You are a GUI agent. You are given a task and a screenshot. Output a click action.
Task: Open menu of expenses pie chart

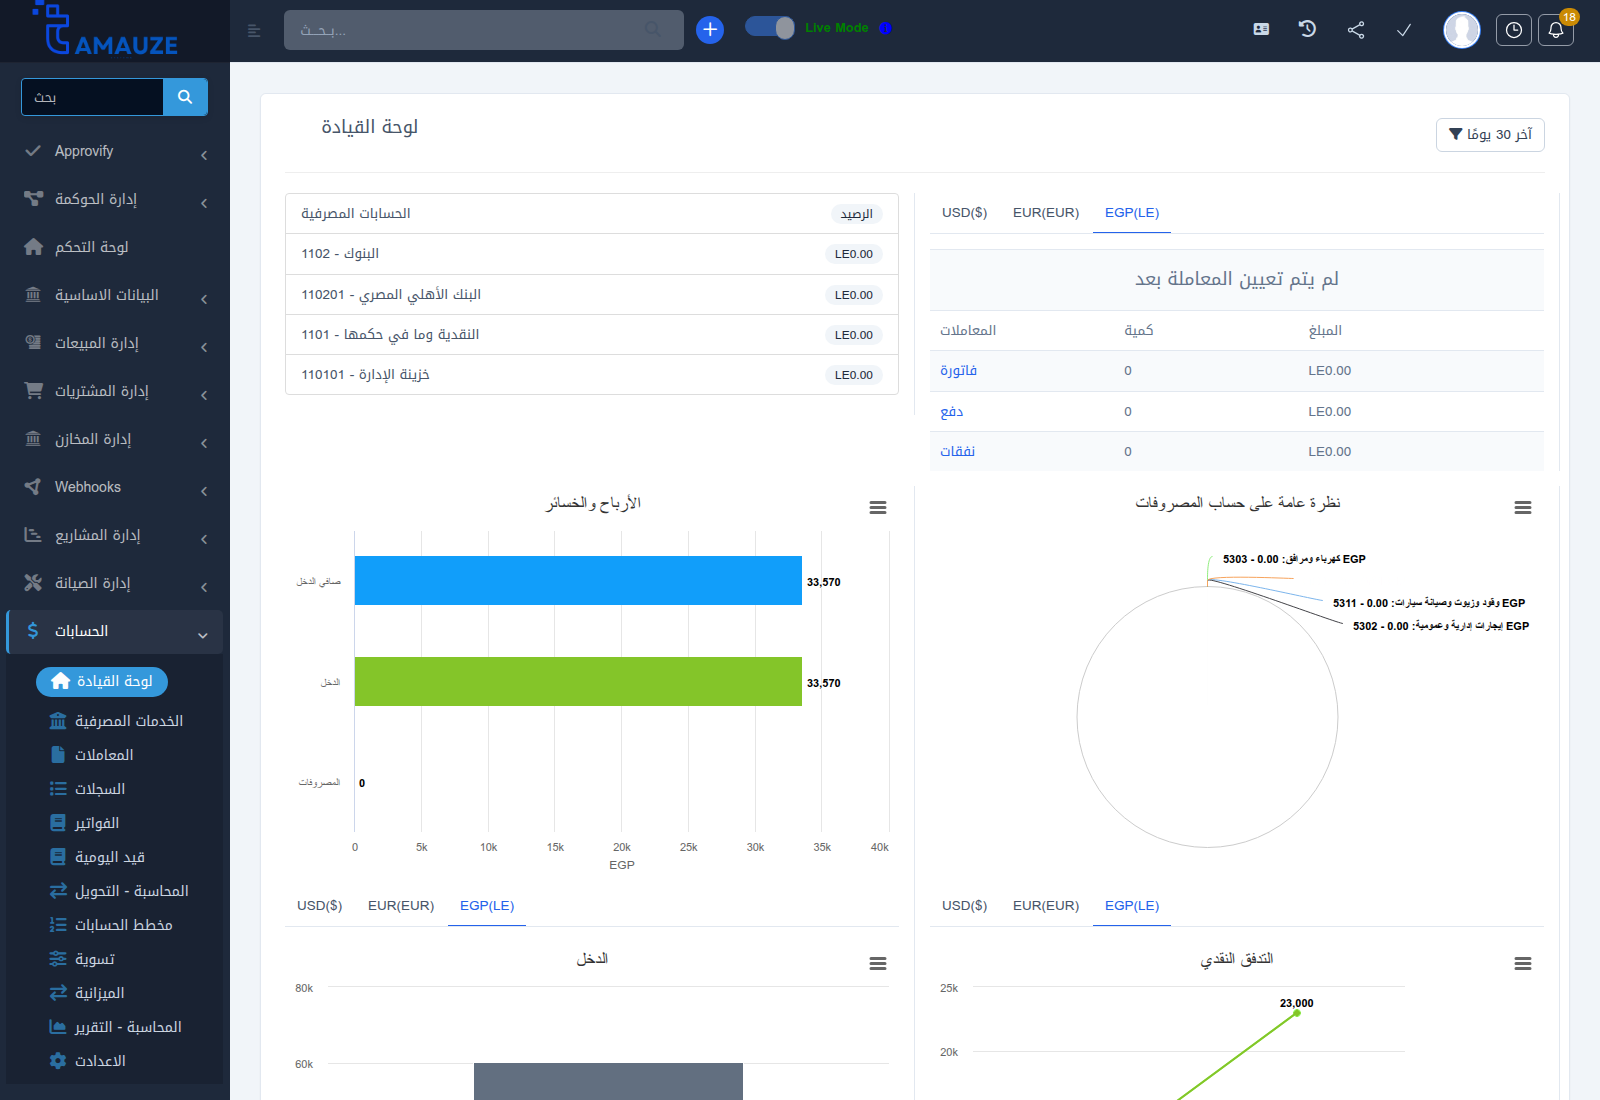[1523, 508]
